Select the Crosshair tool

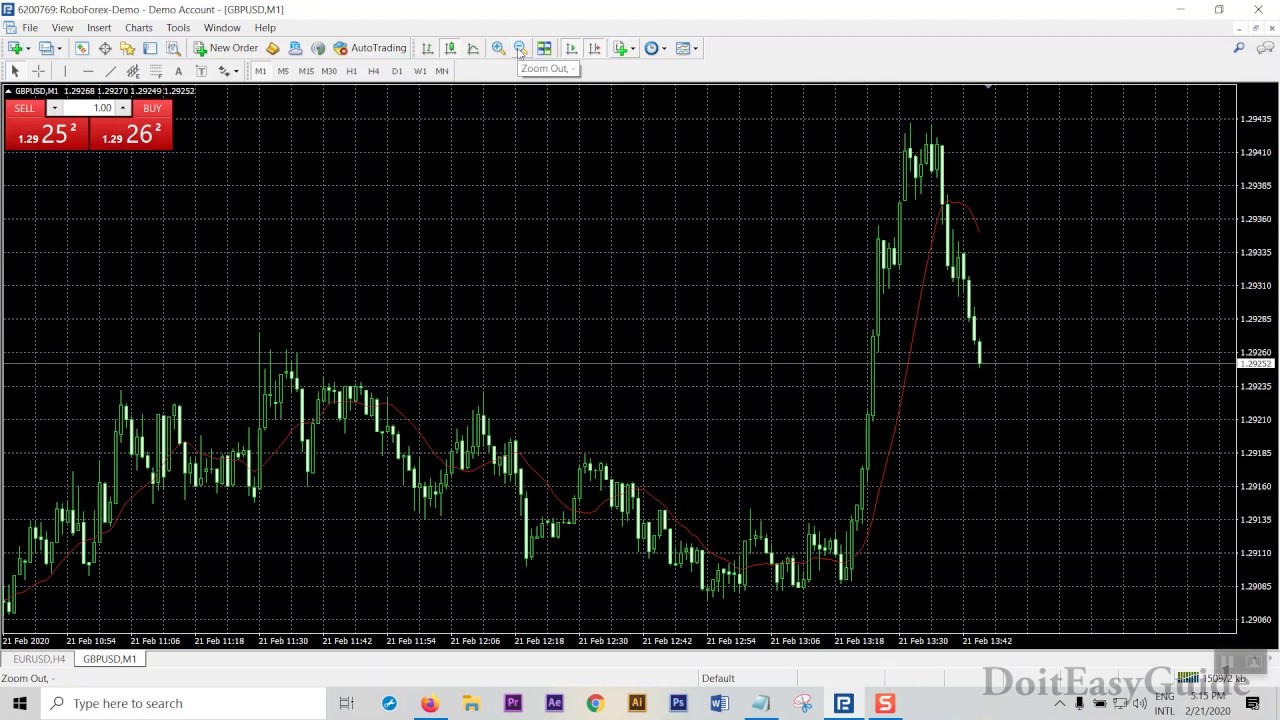[39, 71]
